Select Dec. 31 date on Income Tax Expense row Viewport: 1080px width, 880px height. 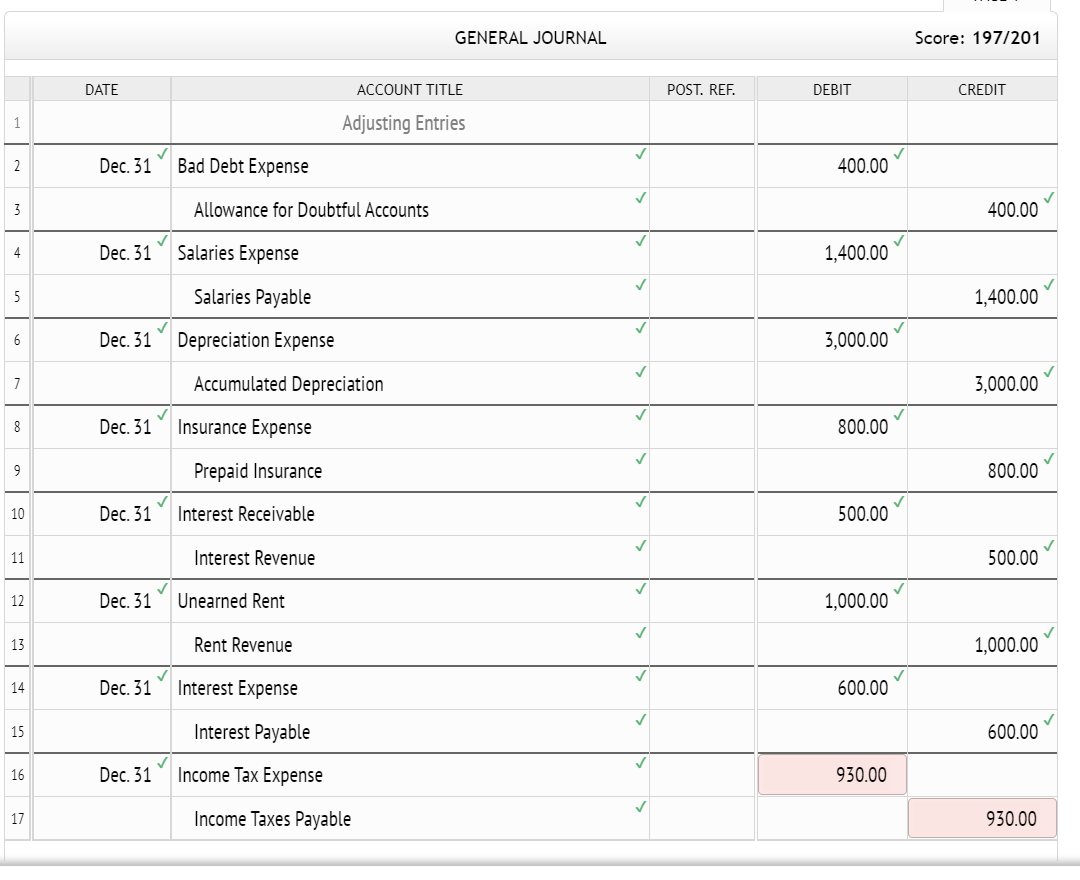(x=125, y=775)
